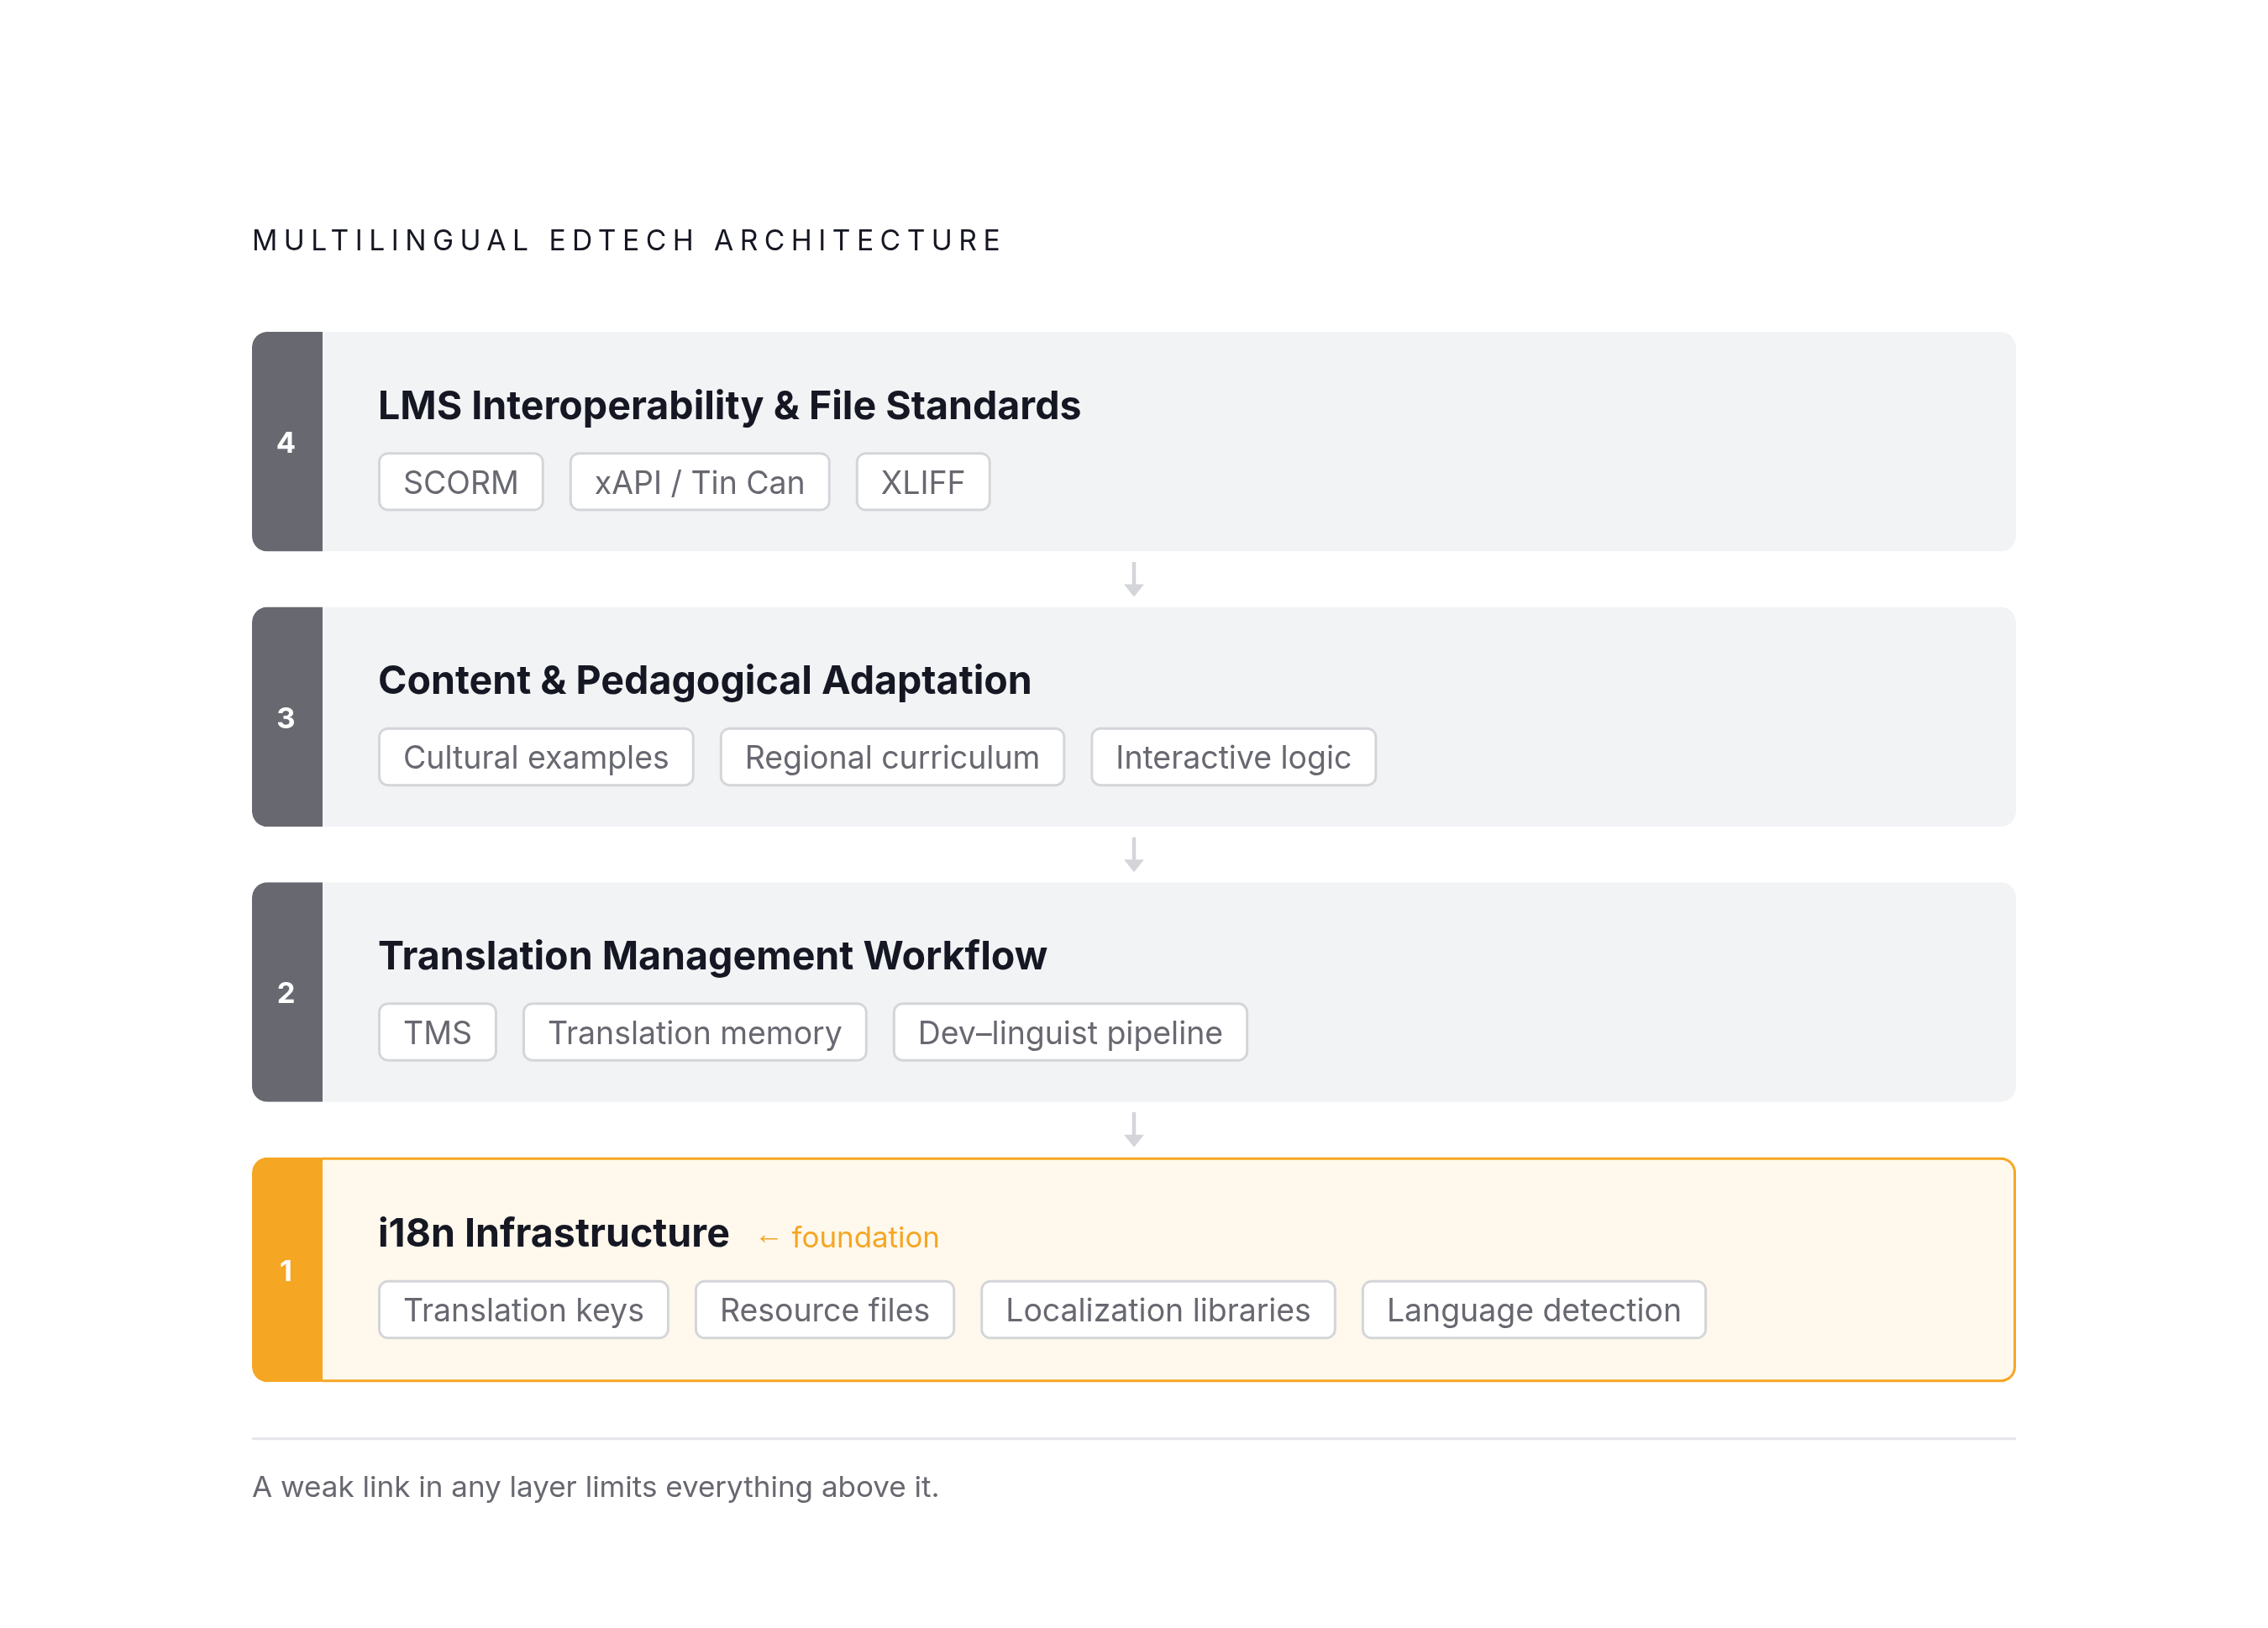Click the Resource files tag
This screenshot has height=1628, width=2268.
pos(824,1310)
